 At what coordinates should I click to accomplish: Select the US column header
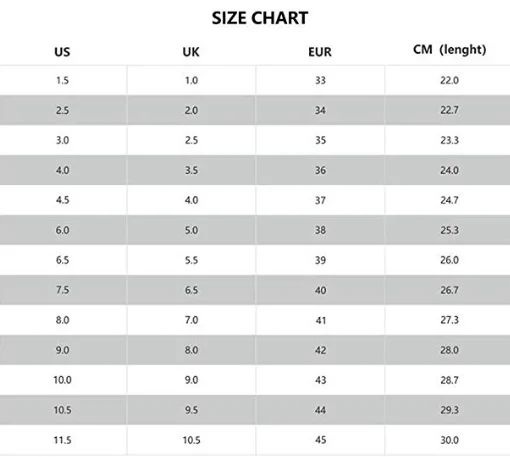pos(62,52)
